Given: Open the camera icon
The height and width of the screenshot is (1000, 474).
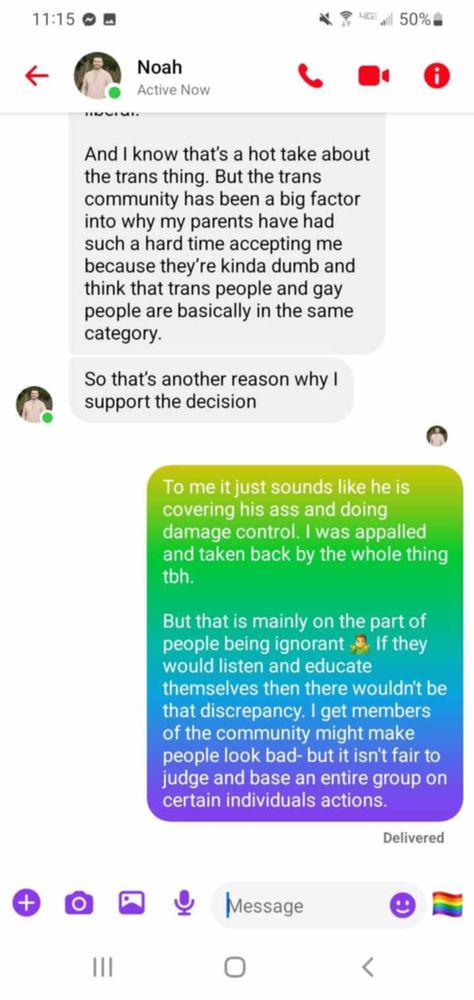Looking at the screenshot, I should [79, 903].
